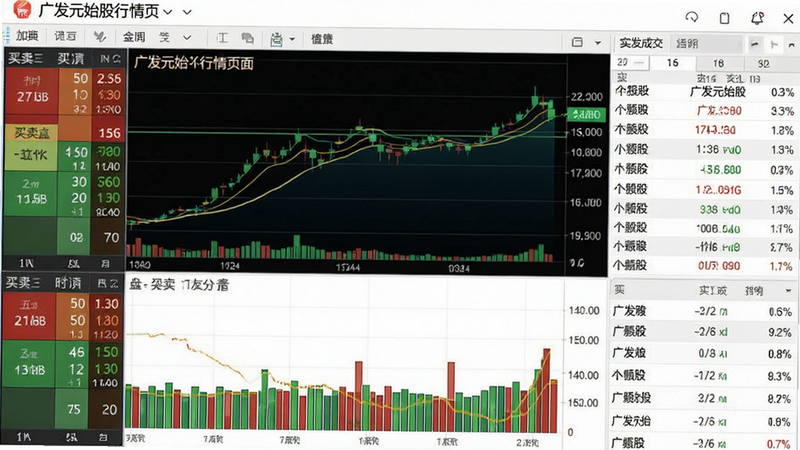
Task: Click the forward arrow beside the search field
Action: (x=774, y=44)
